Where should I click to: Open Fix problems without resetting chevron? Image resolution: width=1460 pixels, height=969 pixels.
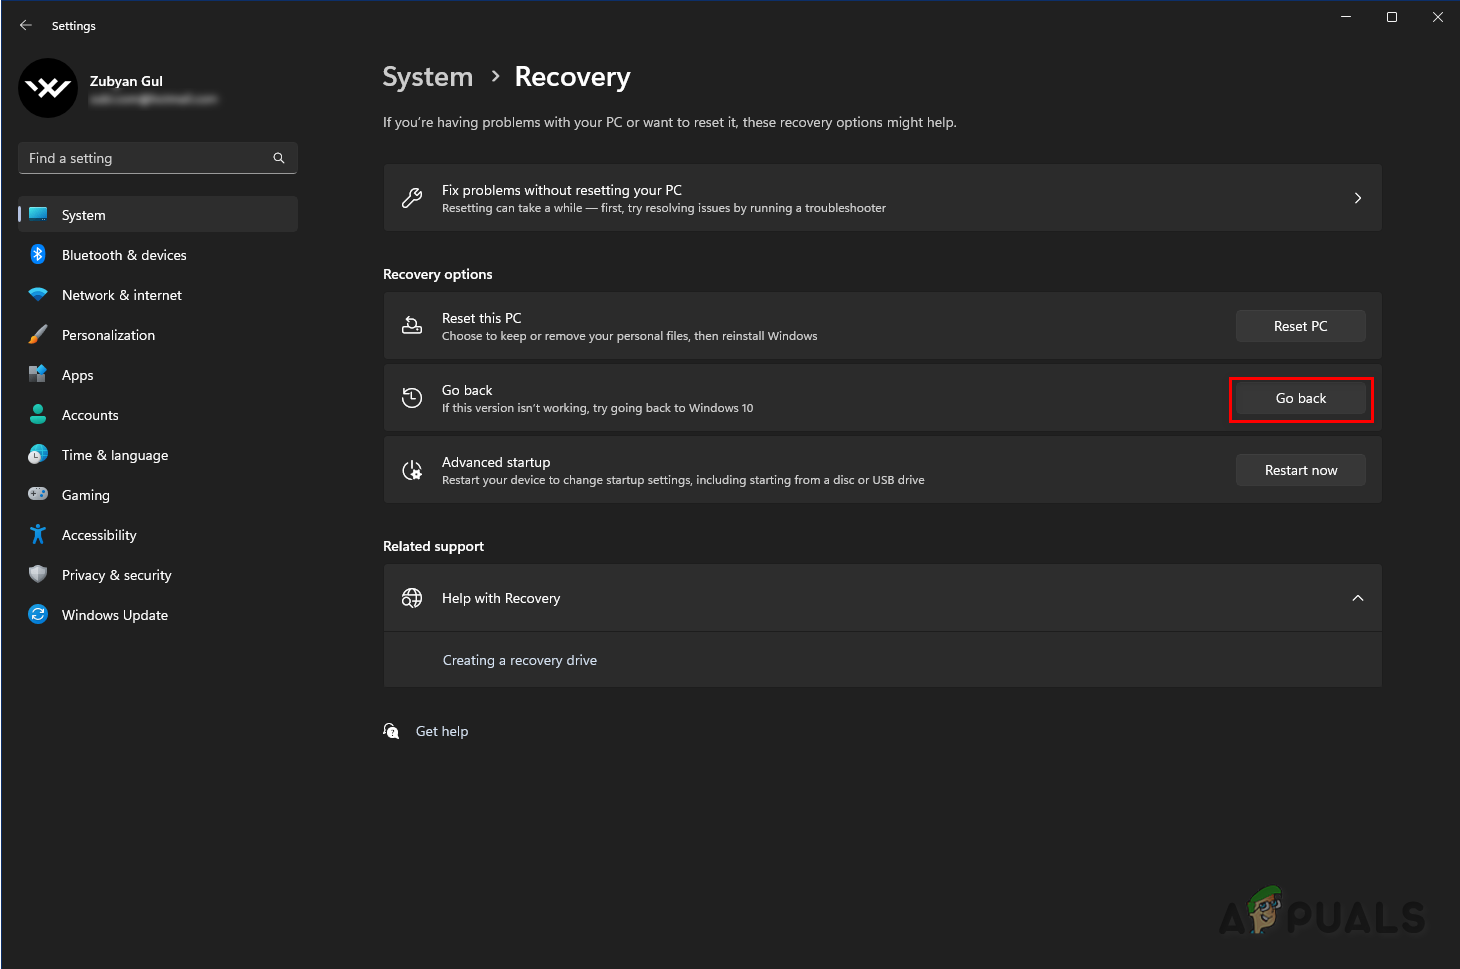pos(1357,198)
